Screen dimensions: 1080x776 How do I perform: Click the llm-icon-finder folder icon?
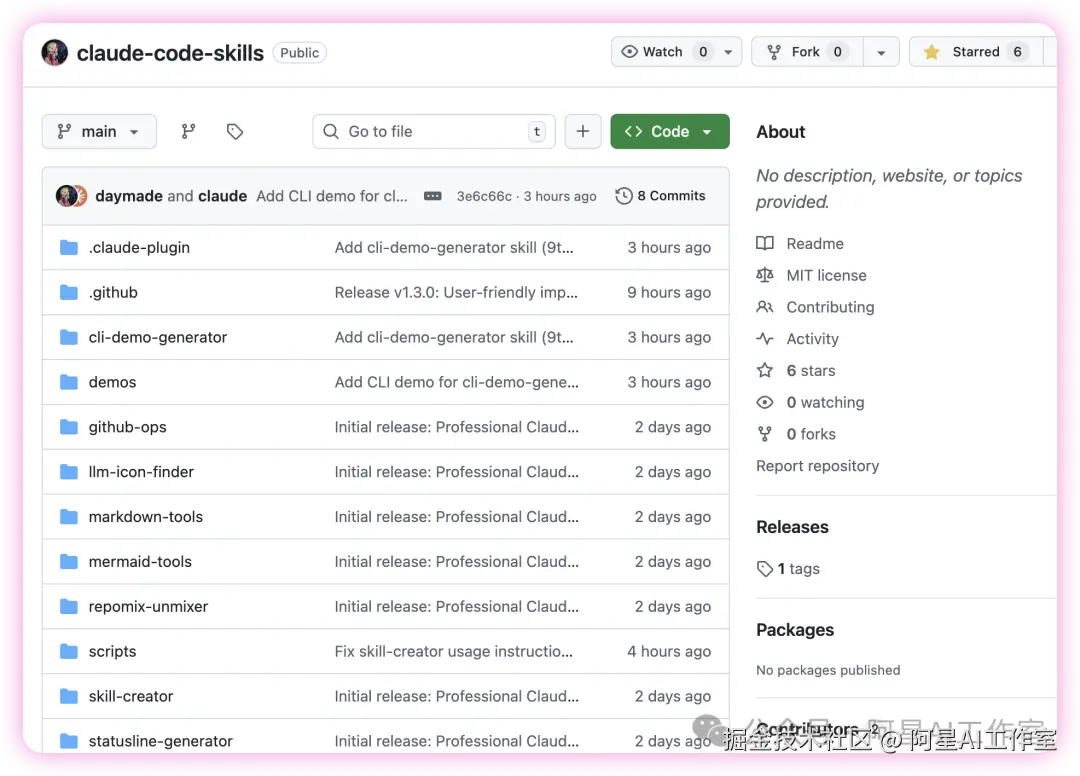(x=69, y=472)
